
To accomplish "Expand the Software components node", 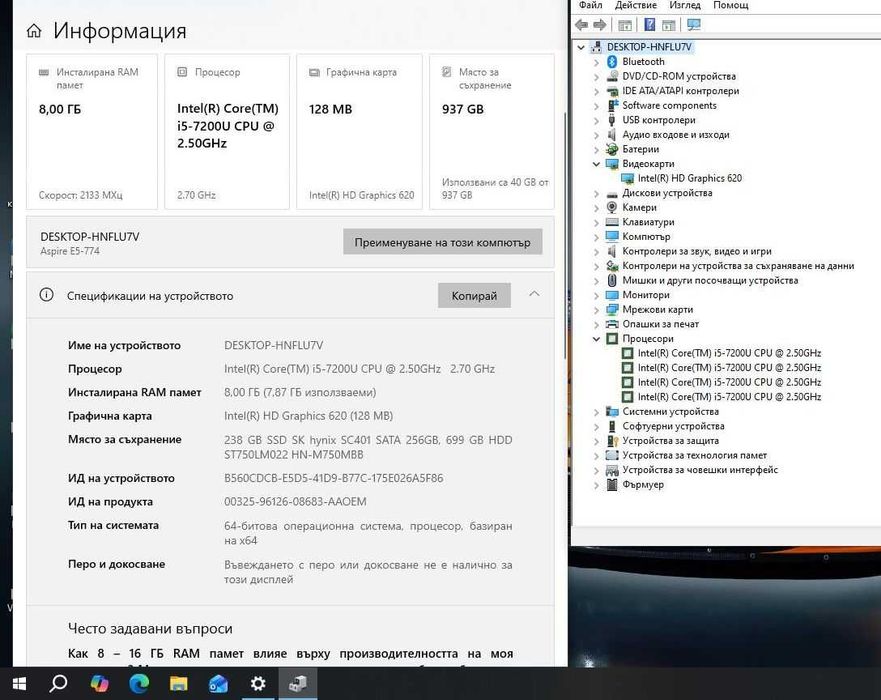I will (597, 106).
